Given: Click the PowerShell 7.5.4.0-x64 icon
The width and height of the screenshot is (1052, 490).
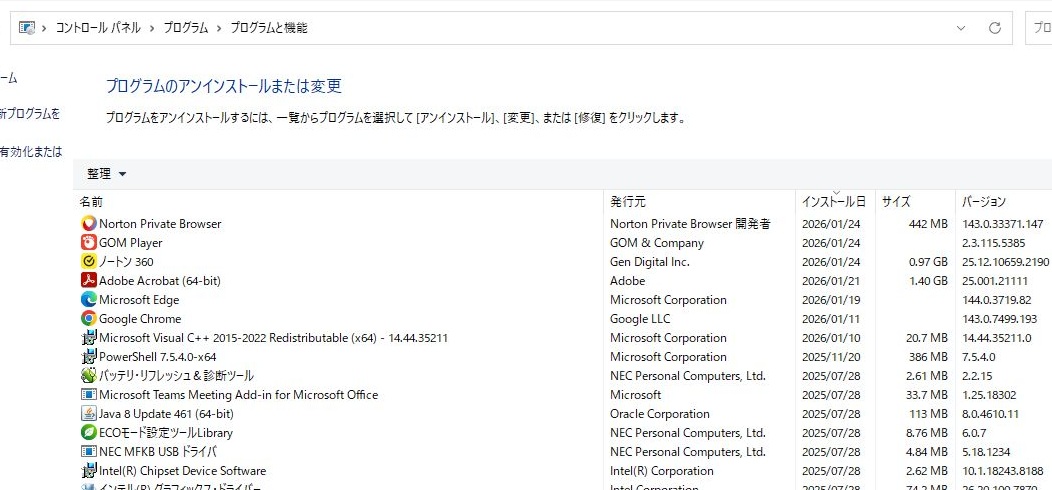Looking at the screenshot, I should pos(89,357).
